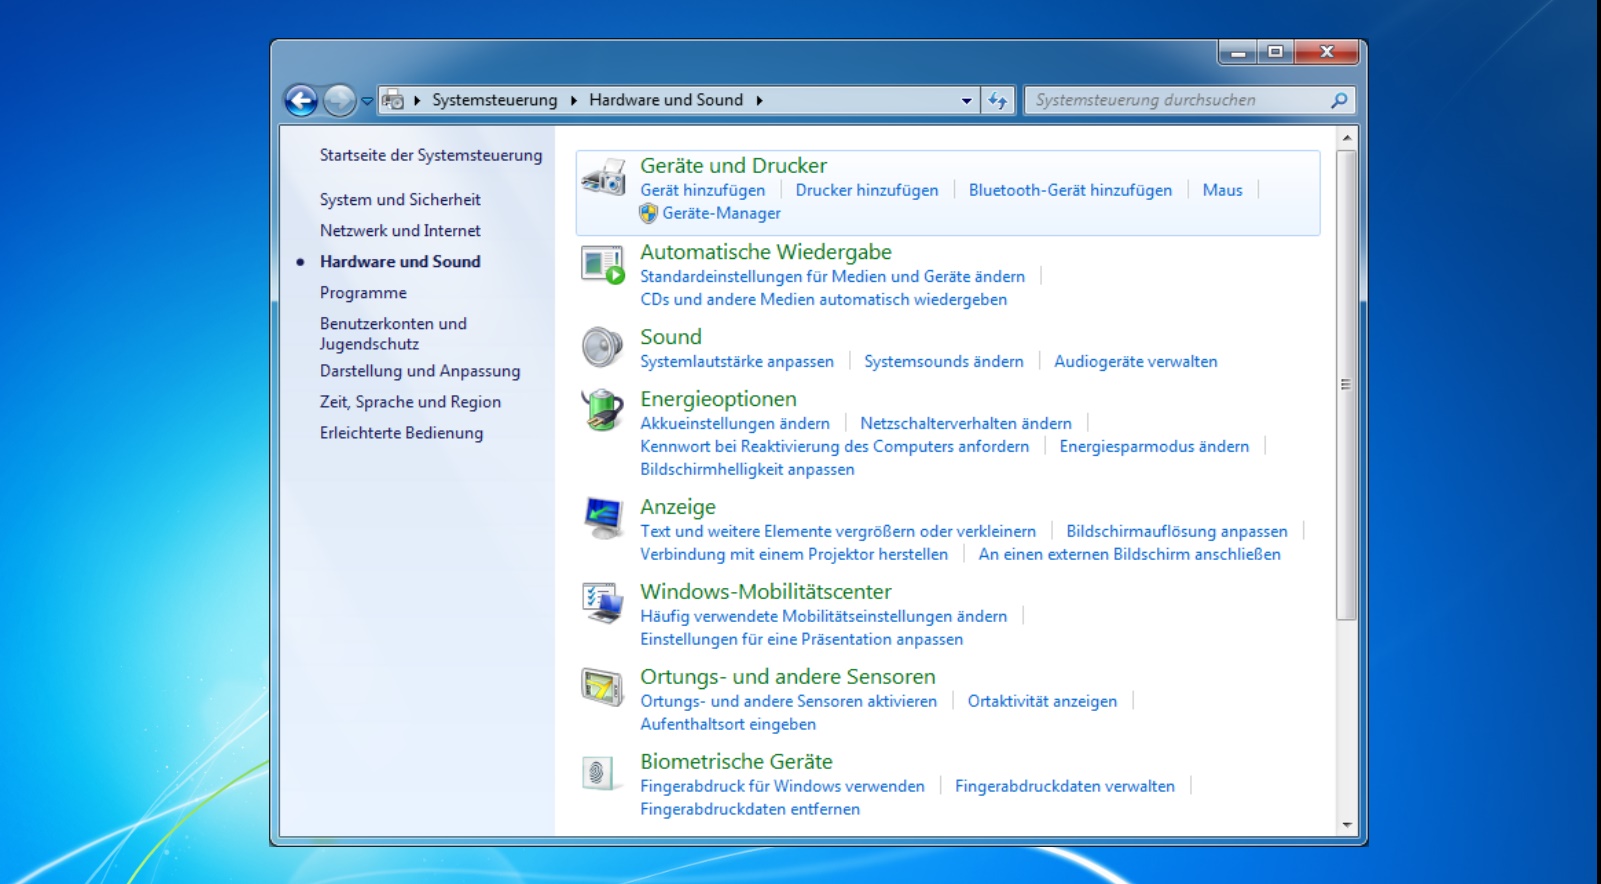Open Benutzerkonten und Jugendschutz category

(393, 334)
